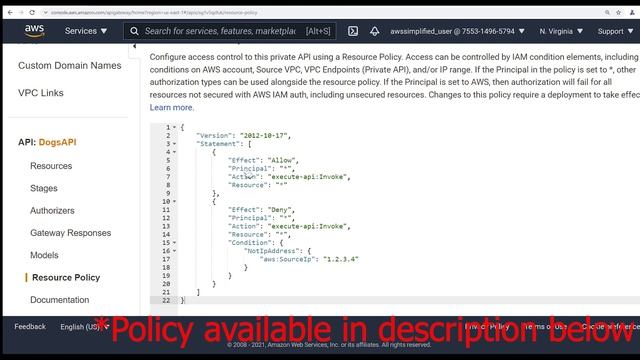Collapse the Statement fold at line 3
The height and width of the screenshot is (360, 640).
click(175, 144)
